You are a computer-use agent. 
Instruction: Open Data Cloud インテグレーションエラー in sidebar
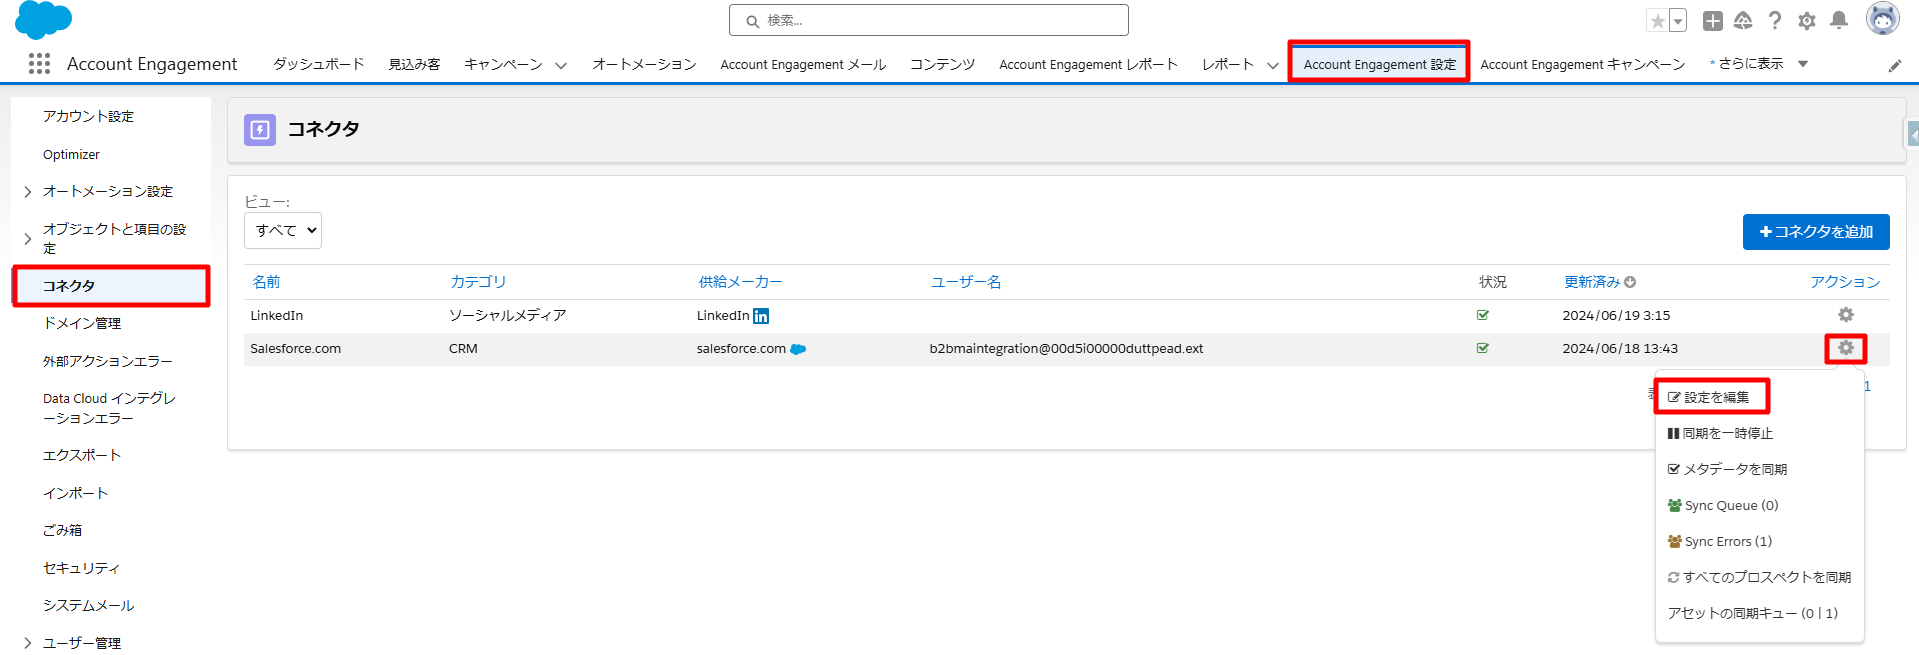(109, 408)
